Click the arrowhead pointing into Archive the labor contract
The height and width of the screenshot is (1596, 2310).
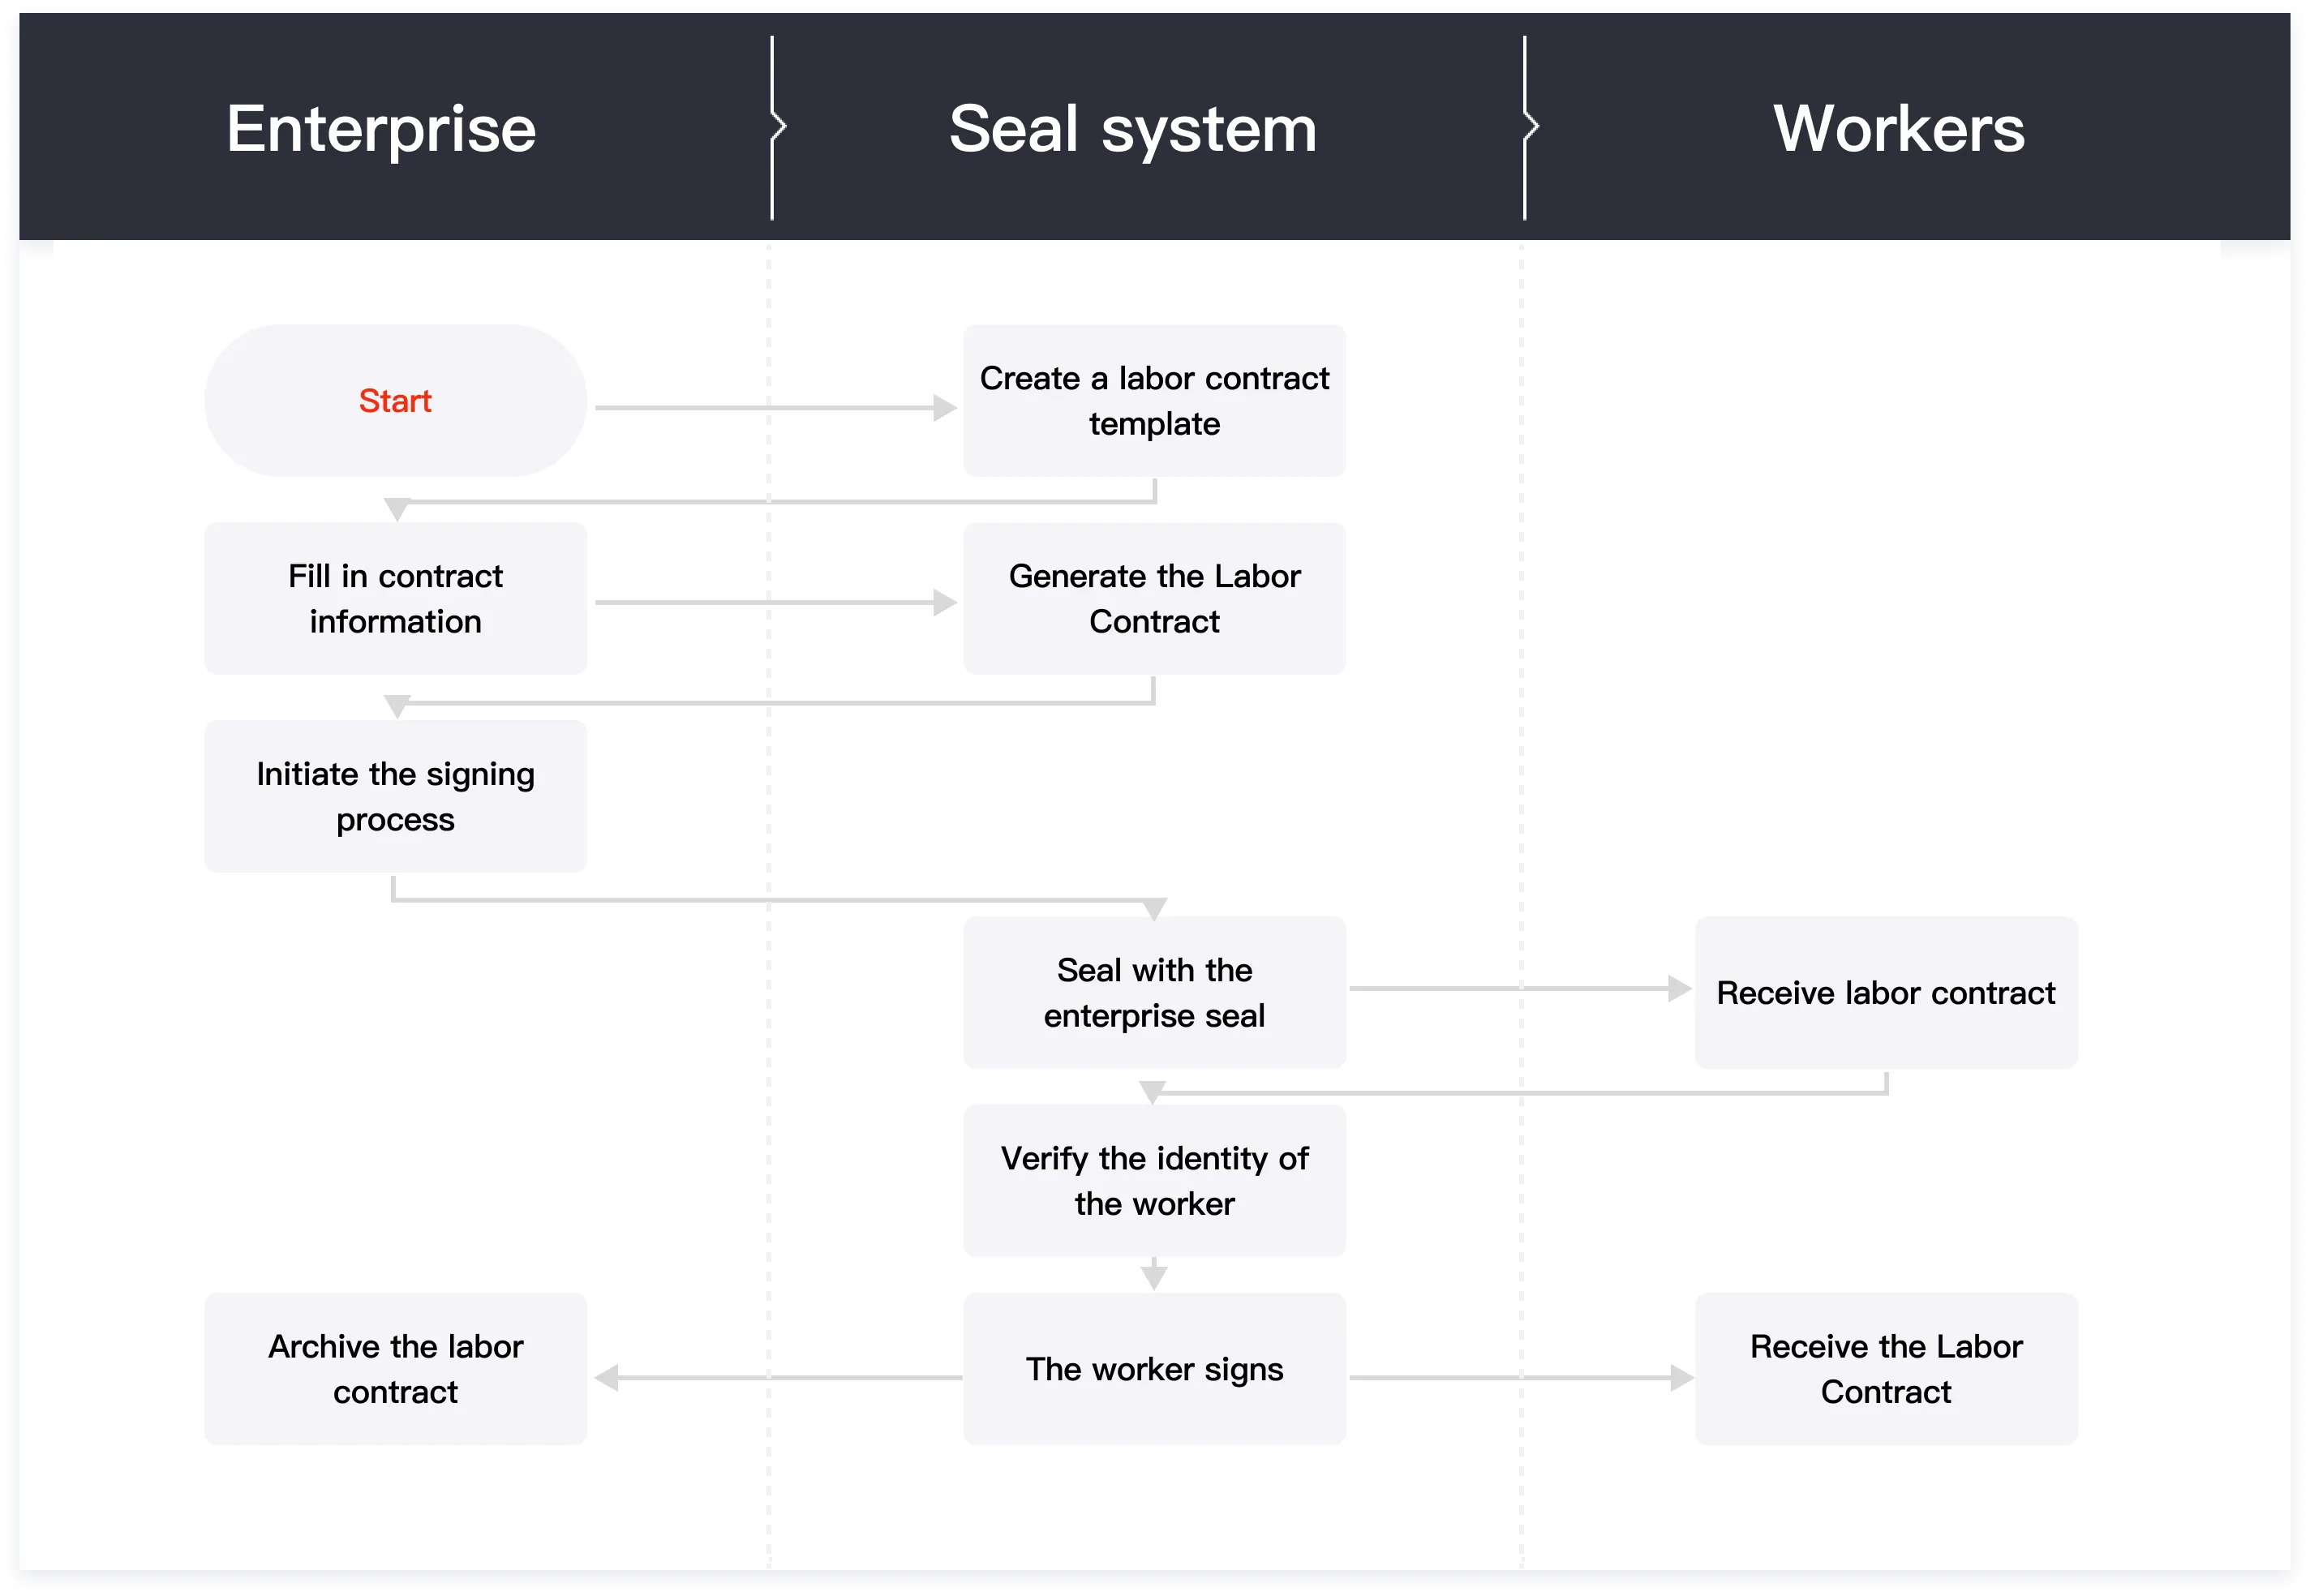point(607,1378)
